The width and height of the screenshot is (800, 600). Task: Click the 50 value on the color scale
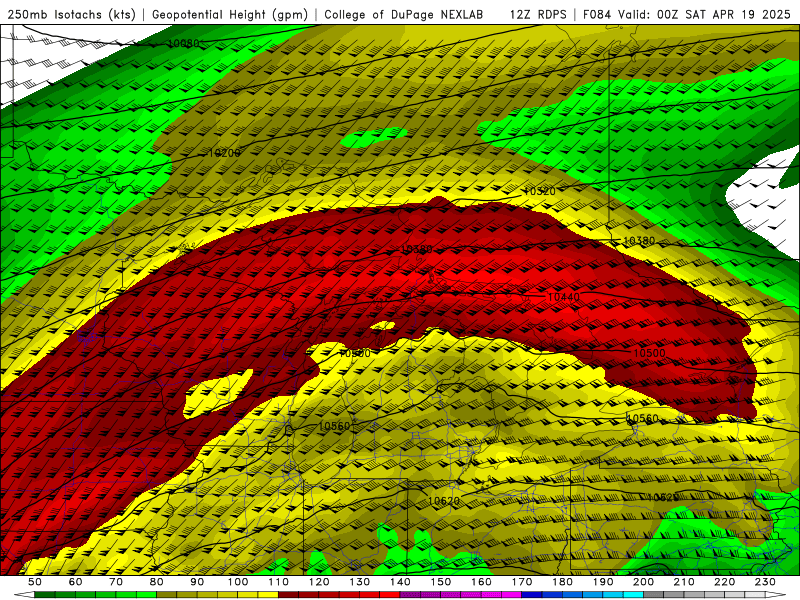point(35,582)
